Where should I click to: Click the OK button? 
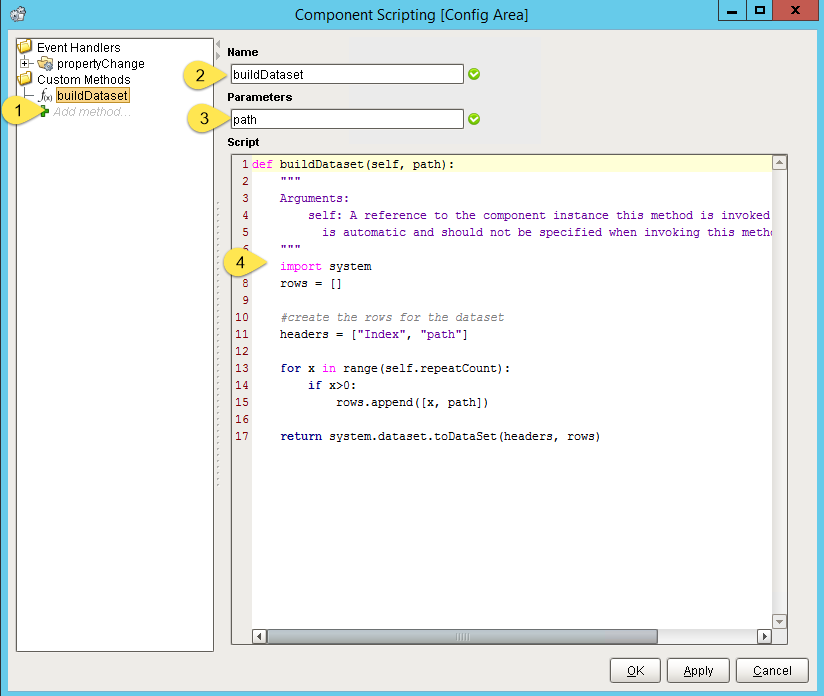tap(635, 670)
